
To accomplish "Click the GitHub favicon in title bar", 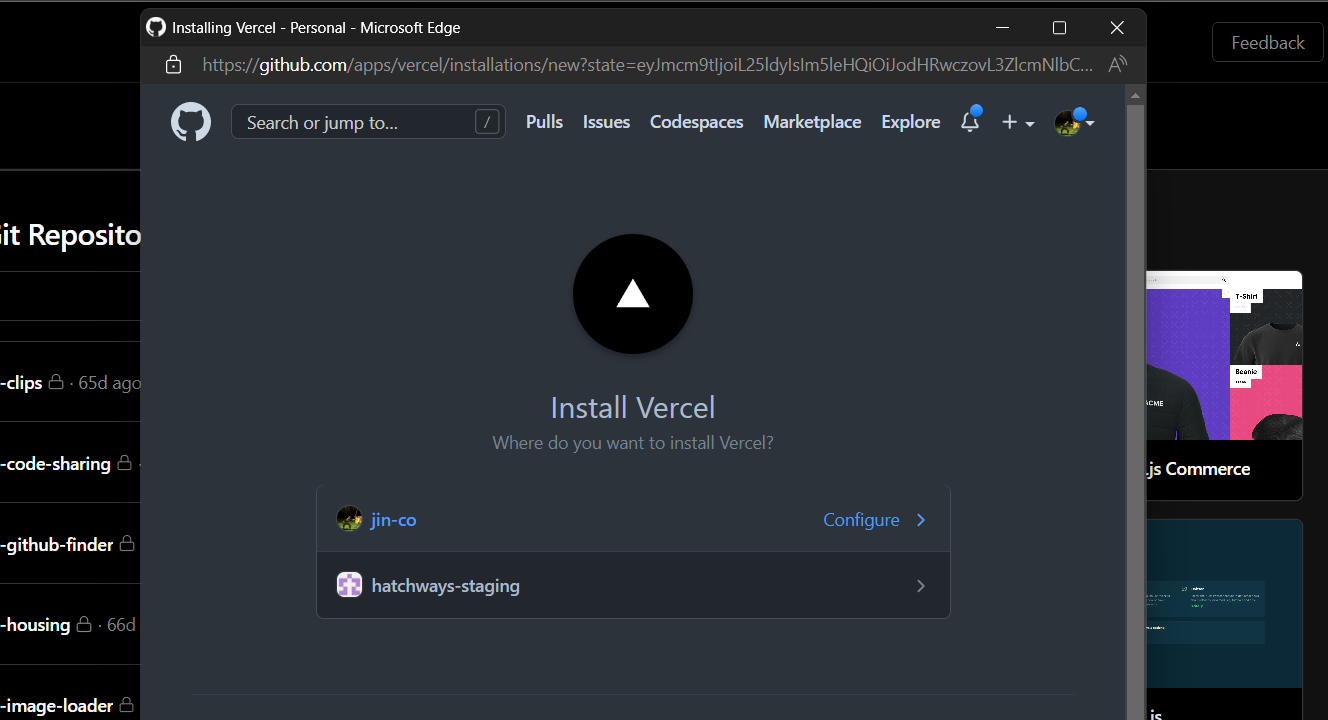I will (156, 27).
